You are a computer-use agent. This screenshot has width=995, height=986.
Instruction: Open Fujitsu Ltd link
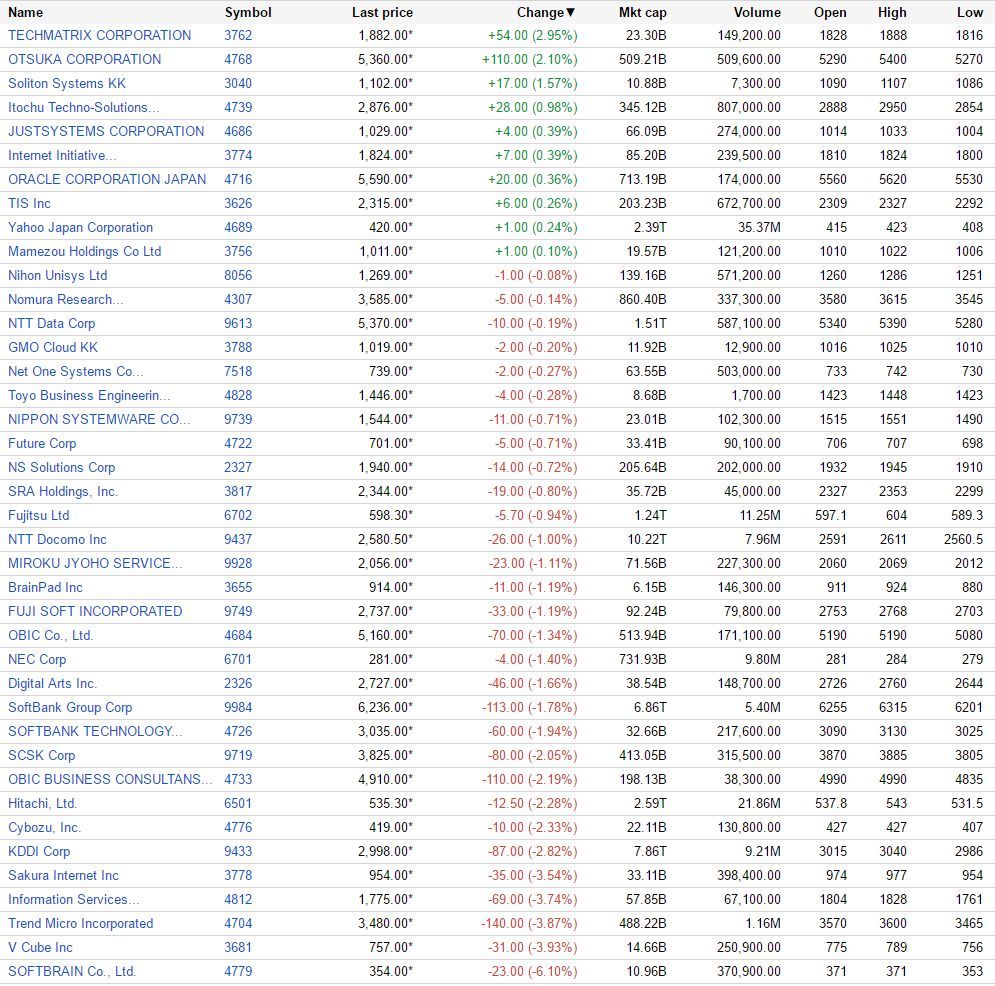pyautogui.click(x=39, y=516)
